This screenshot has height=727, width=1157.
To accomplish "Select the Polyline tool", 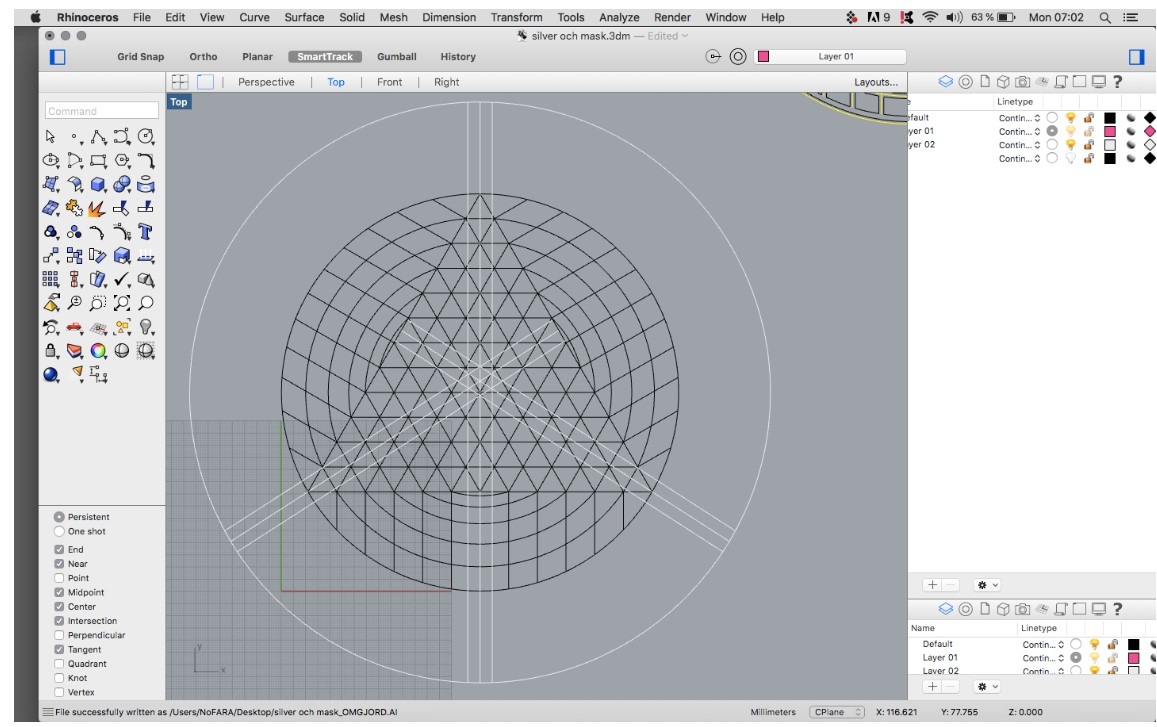I will 98,136.
